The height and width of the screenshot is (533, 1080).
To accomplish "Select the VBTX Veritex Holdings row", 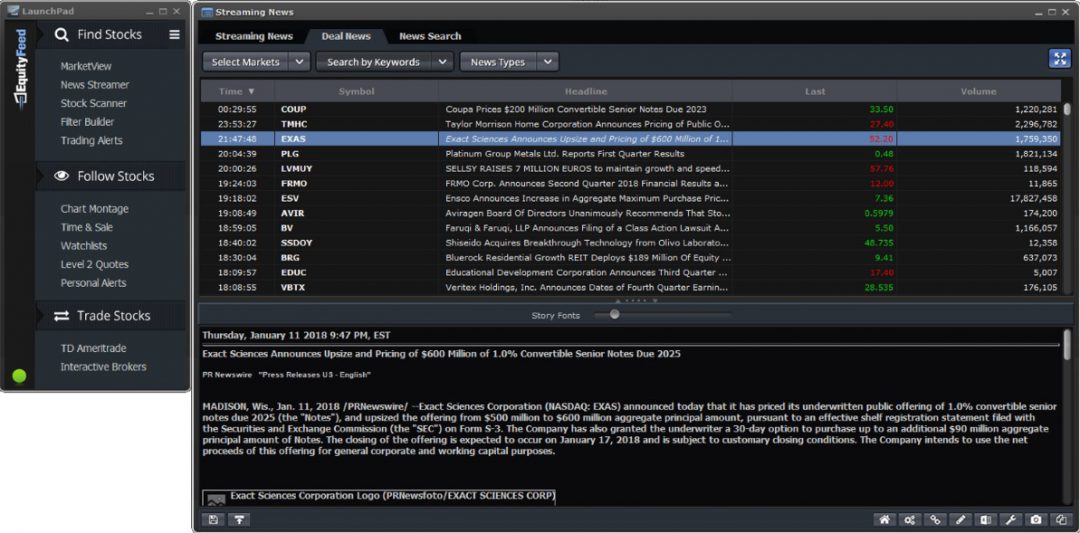I will (631, 287).
